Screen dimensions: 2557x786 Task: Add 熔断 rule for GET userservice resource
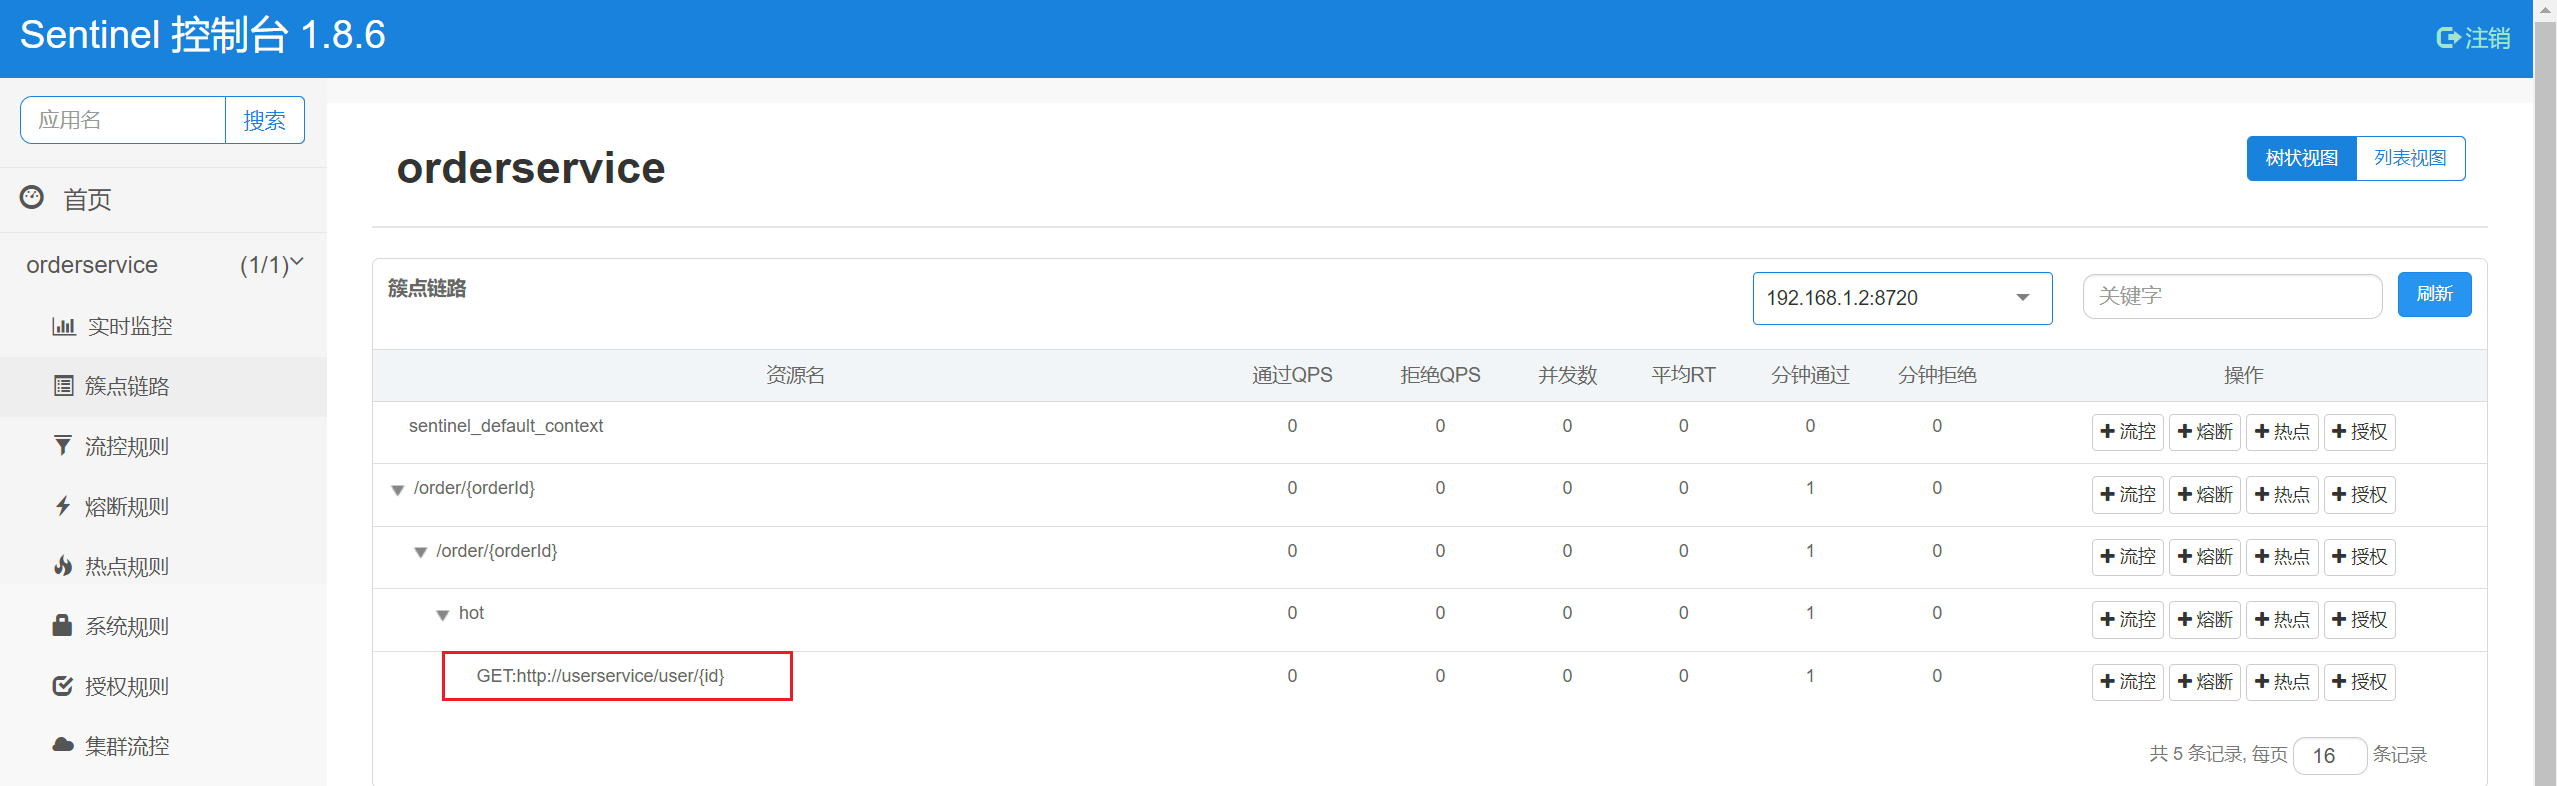pos(2204,682)
